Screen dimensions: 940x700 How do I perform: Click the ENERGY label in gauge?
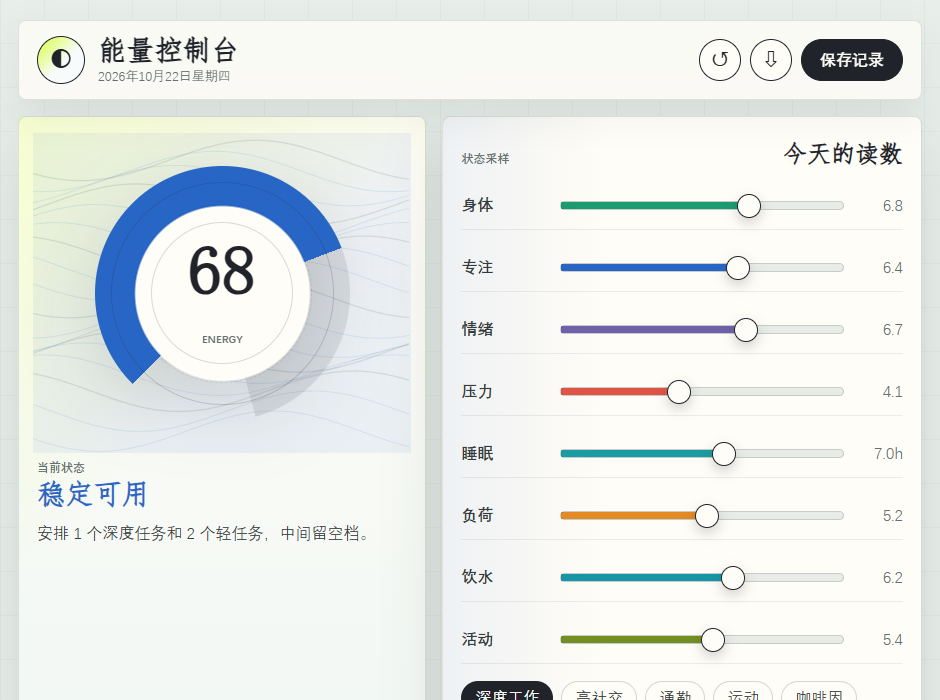coord(222,340)
